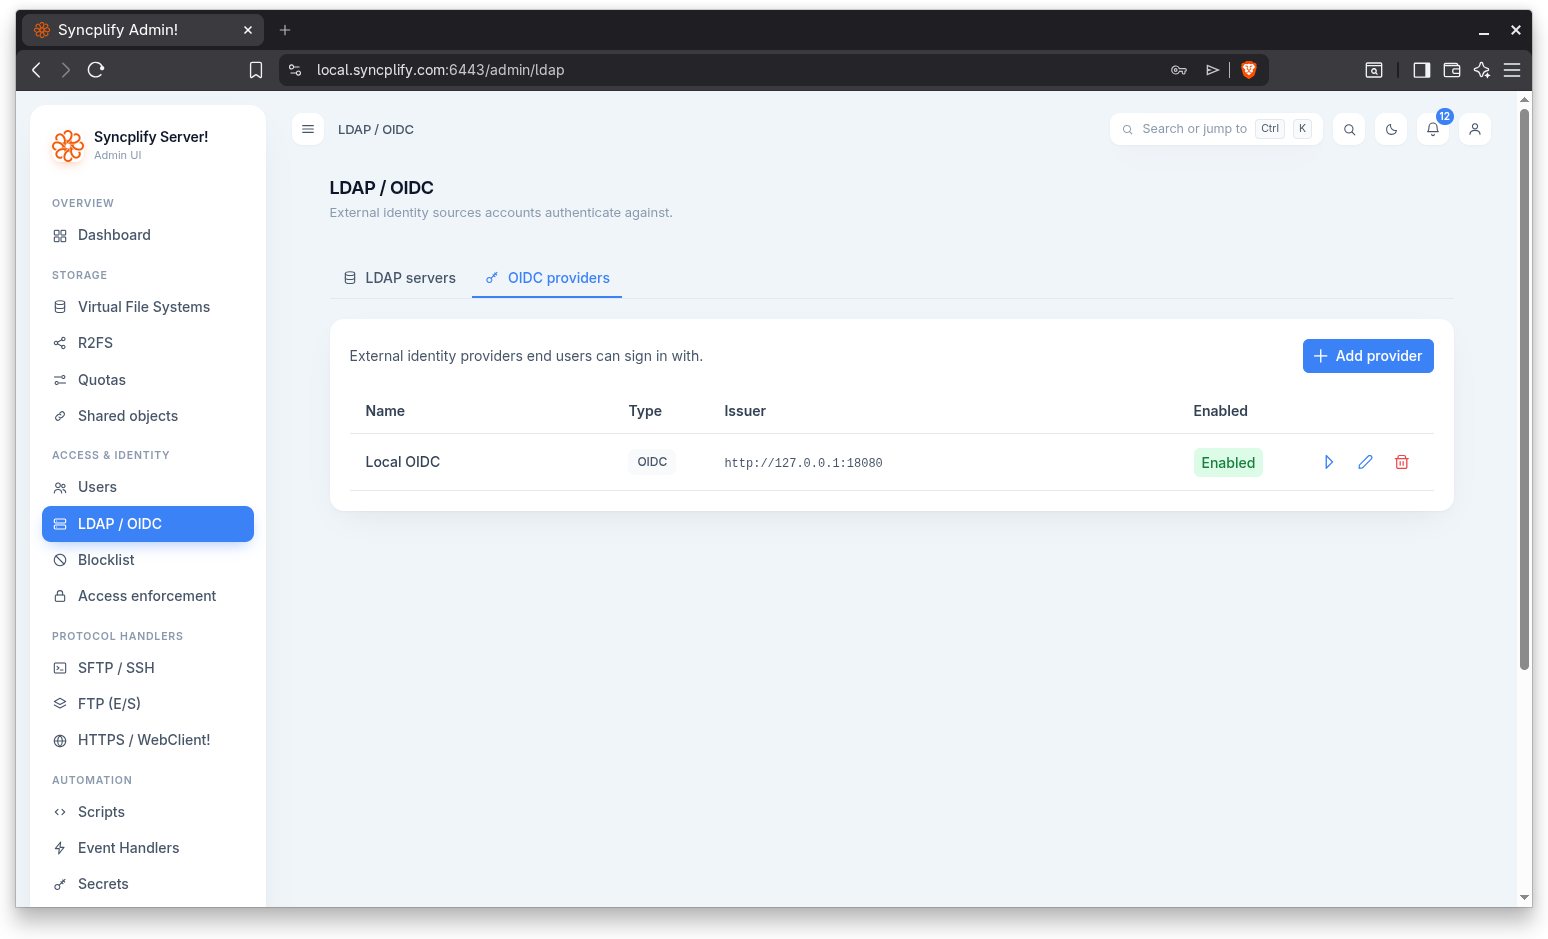Viewport: 1548px width, 939px height.
Task: Open the Users page in sidebar
Action: [148, 487]
